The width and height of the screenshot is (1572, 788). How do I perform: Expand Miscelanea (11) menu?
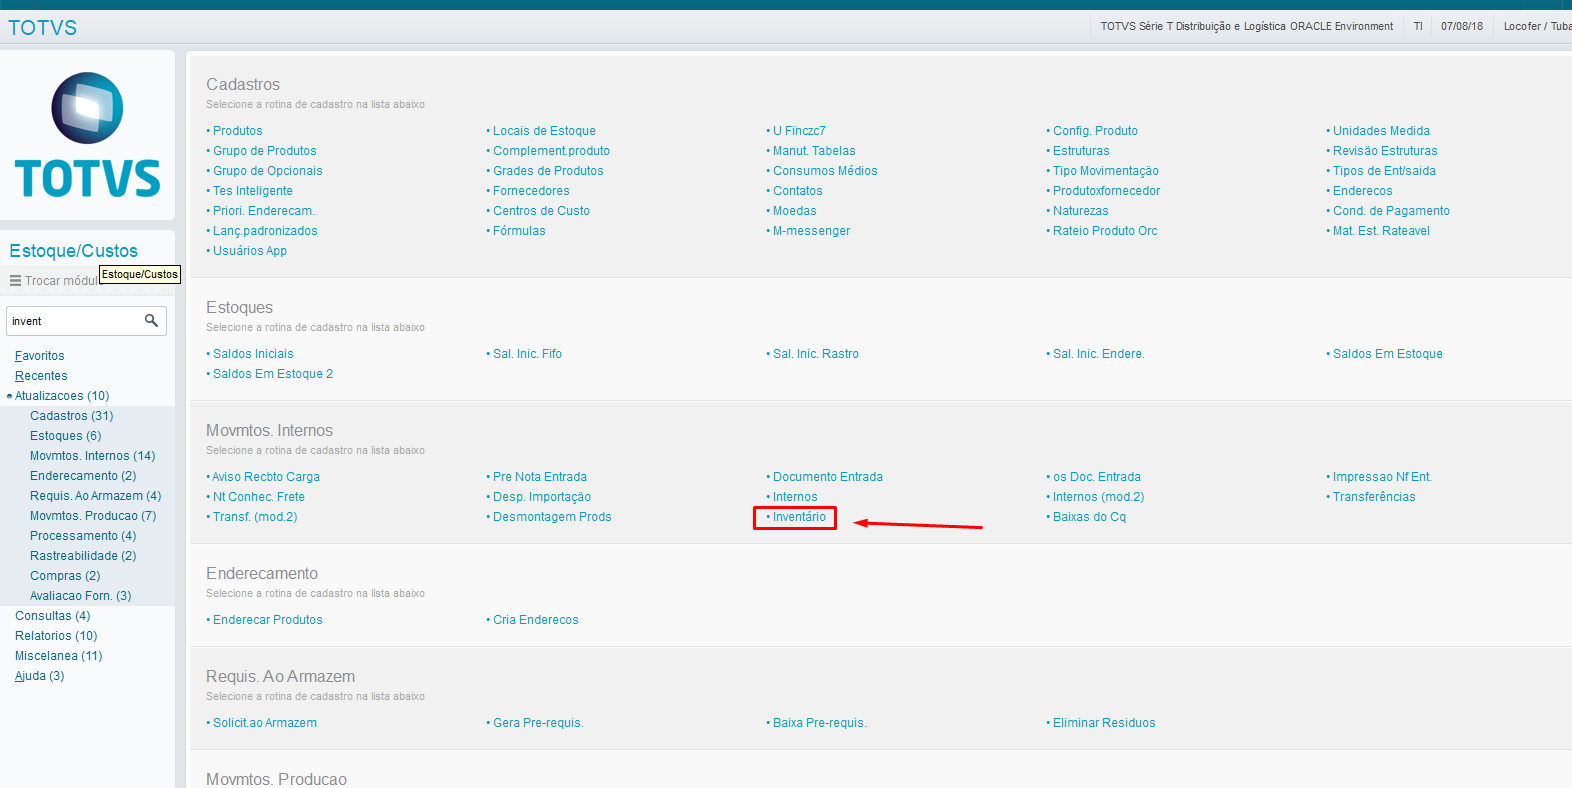click(x=59, y=656)
